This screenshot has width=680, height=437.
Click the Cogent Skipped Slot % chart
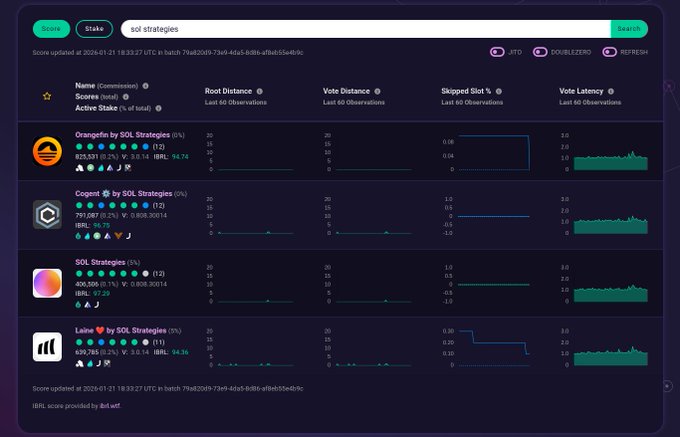(486, 215)
